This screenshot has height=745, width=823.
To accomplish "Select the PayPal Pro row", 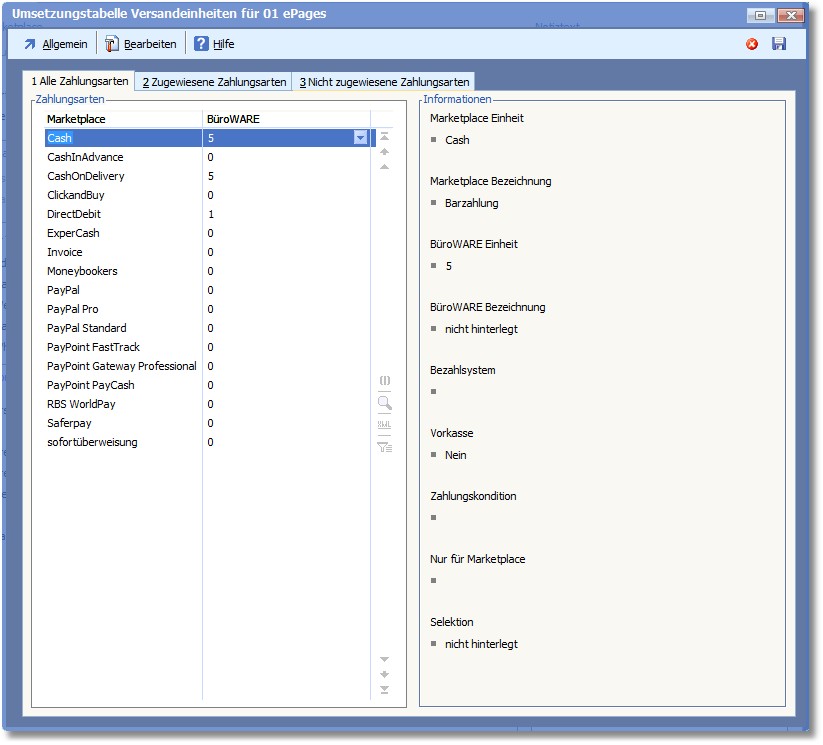I will [73, 309].
